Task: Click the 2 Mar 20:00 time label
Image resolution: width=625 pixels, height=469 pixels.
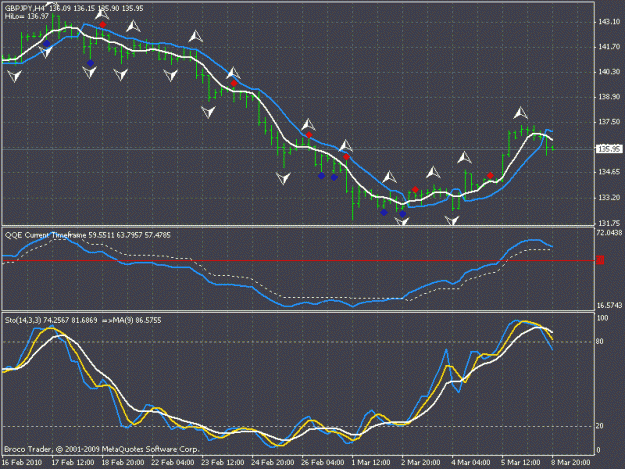Action: tap(421, 462)
